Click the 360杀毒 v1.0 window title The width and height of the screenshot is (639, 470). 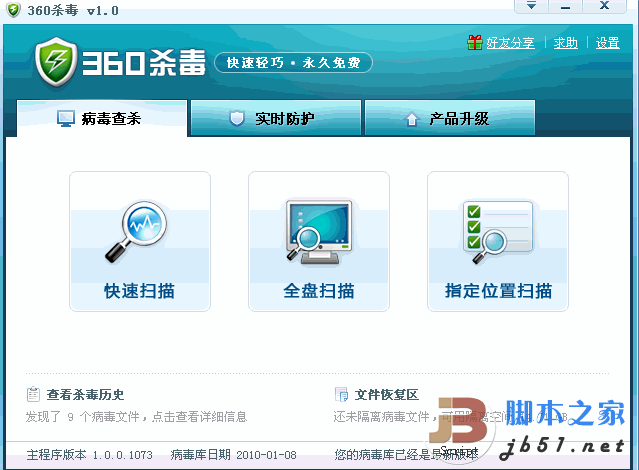point(73,11)
